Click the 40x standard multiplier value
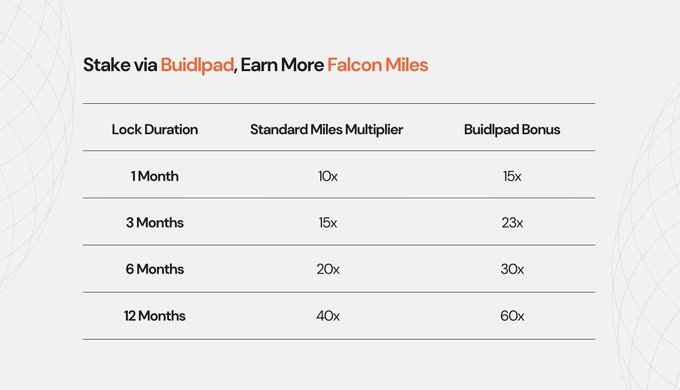The height and width of the screenshot is (390, 680). click(x=328, y=316)
